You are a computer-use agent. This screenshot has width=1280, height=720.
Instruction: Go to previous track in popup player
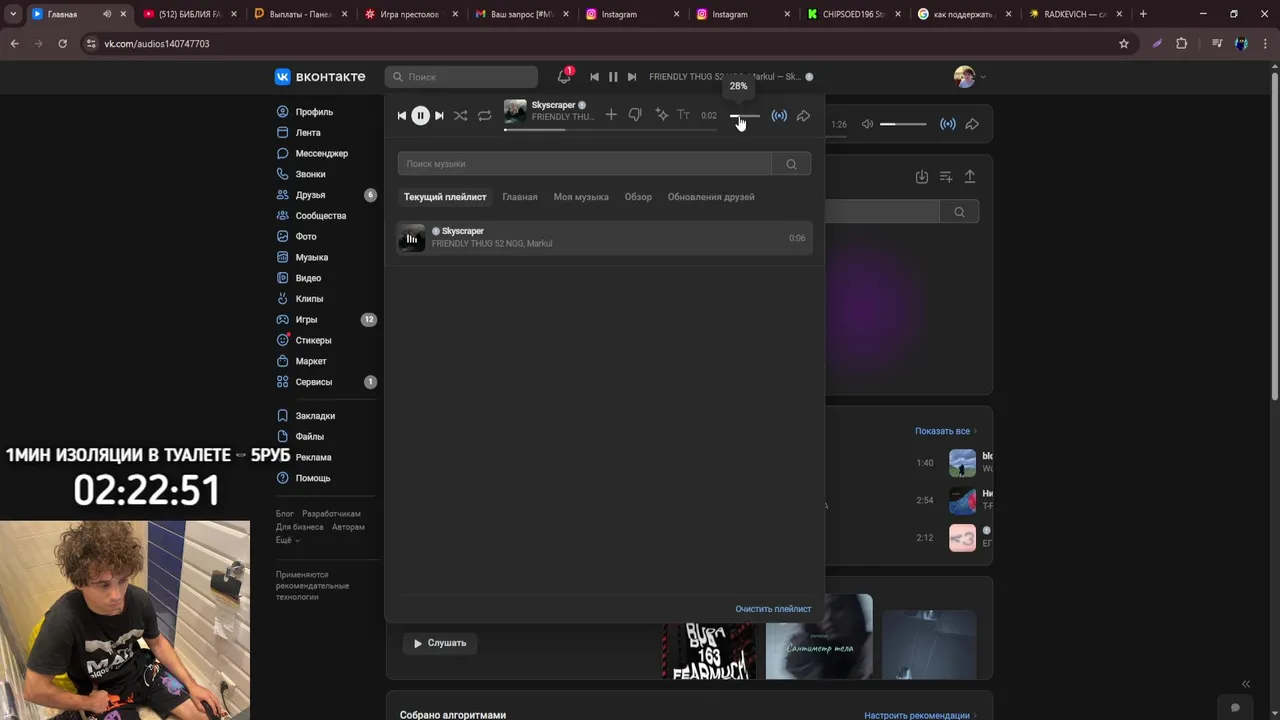[402, 116]
